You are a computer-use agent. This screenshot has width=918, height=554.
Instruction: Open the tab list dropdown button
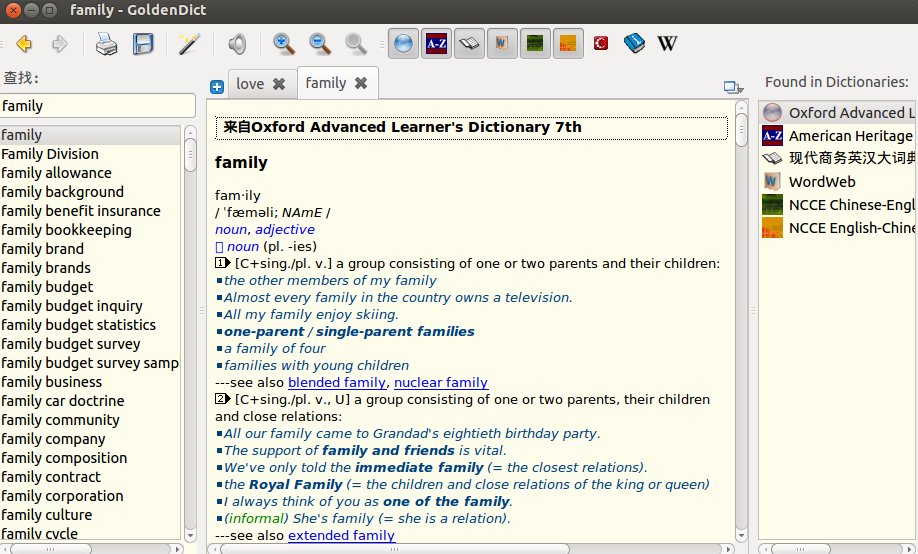tap(733, 87)
